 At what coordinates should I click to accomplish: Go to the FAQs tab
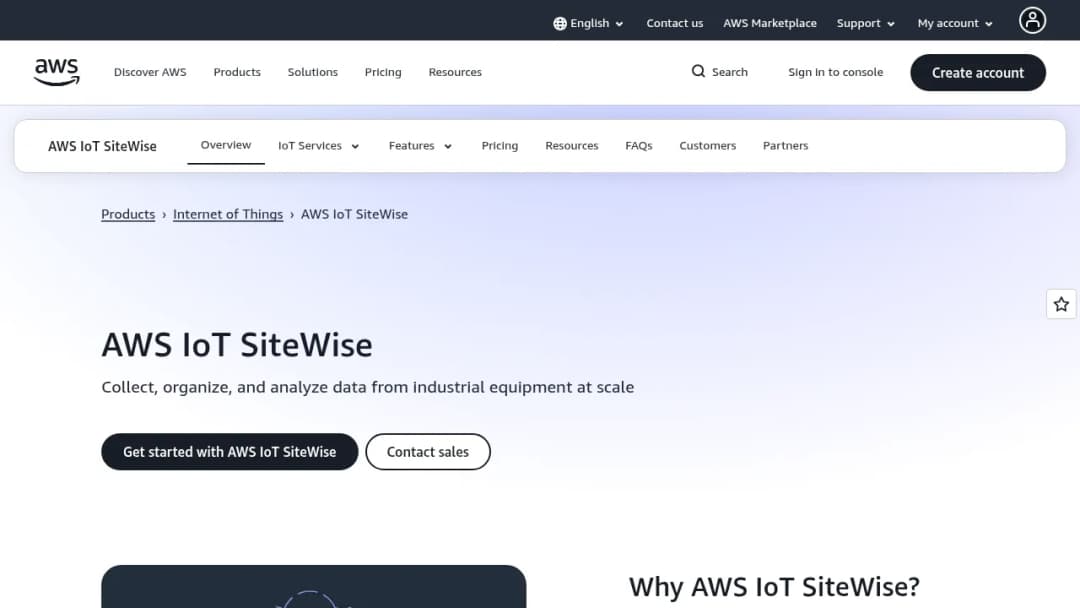(x=638, y=146)
